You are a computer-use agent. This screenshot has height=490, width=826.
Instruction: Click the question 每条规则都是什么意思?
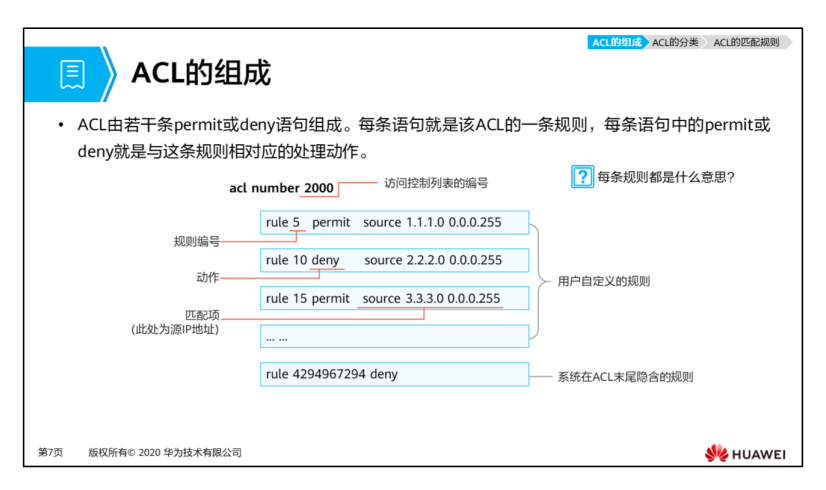click(665, 177)
